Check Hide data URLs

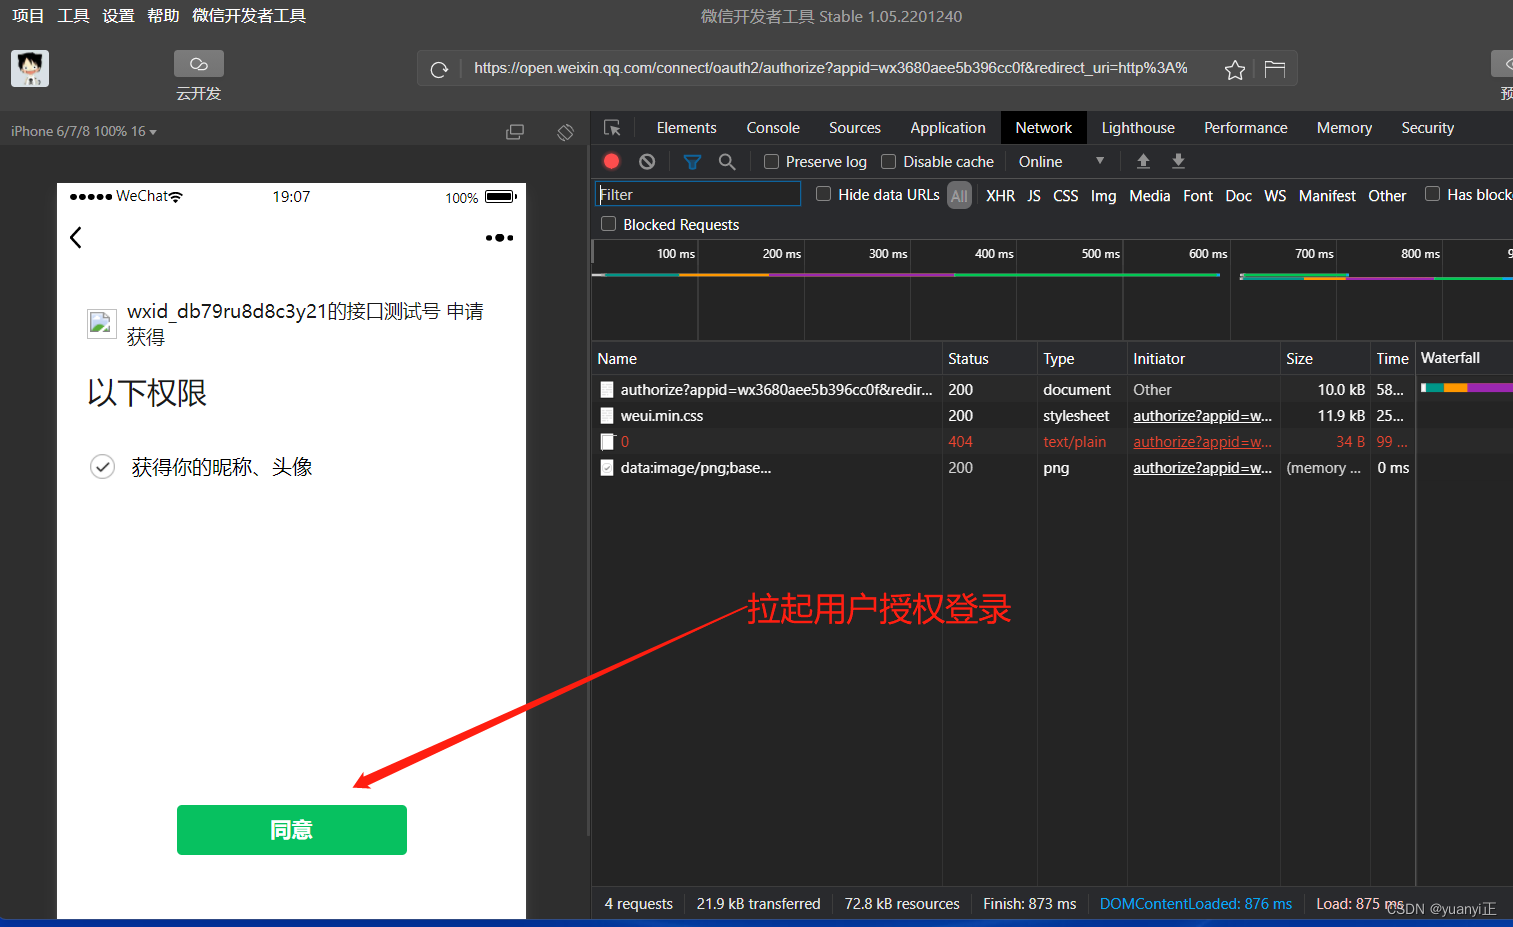click(823, 194)
